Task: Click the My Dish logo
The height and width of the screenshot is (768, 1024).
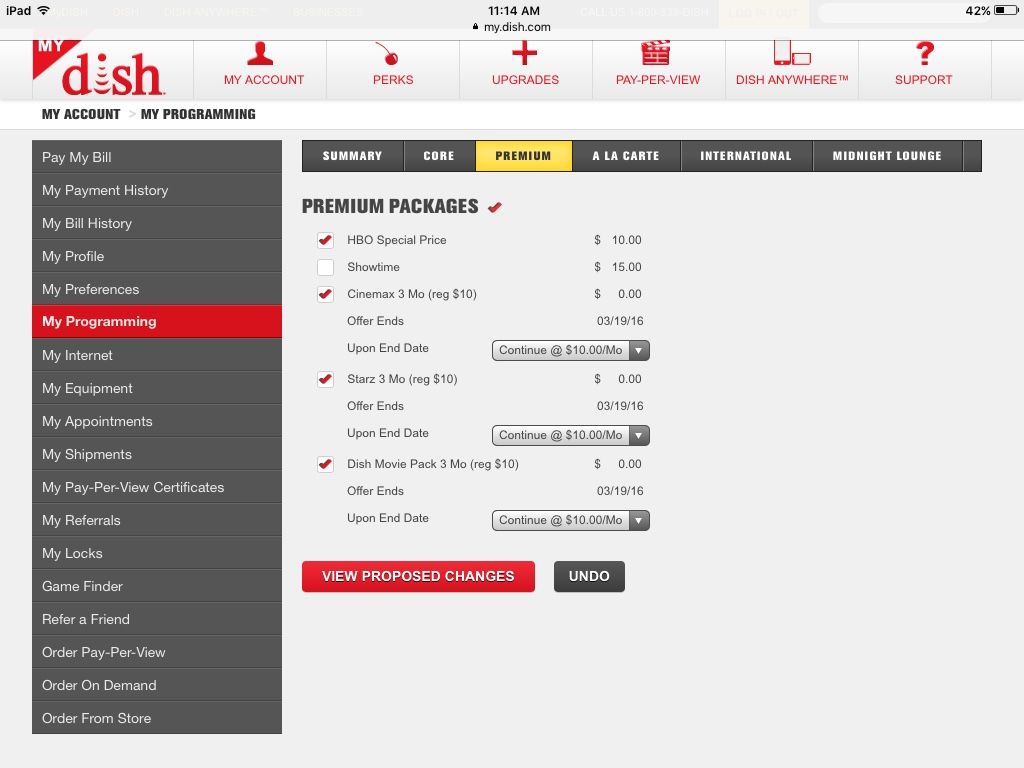Action: click(x=98, y=70)
